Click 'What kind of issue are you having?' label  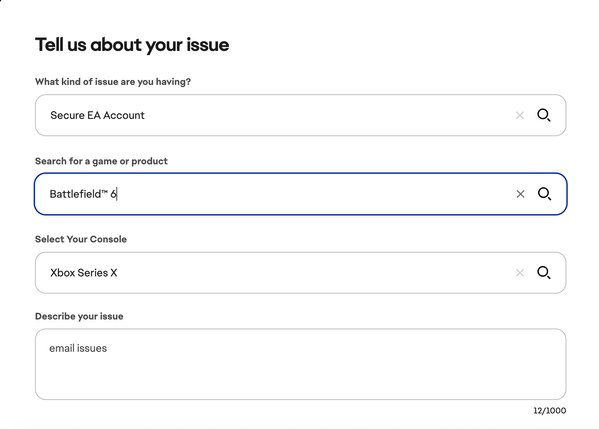pyautogui.click(x=113, y=82)
